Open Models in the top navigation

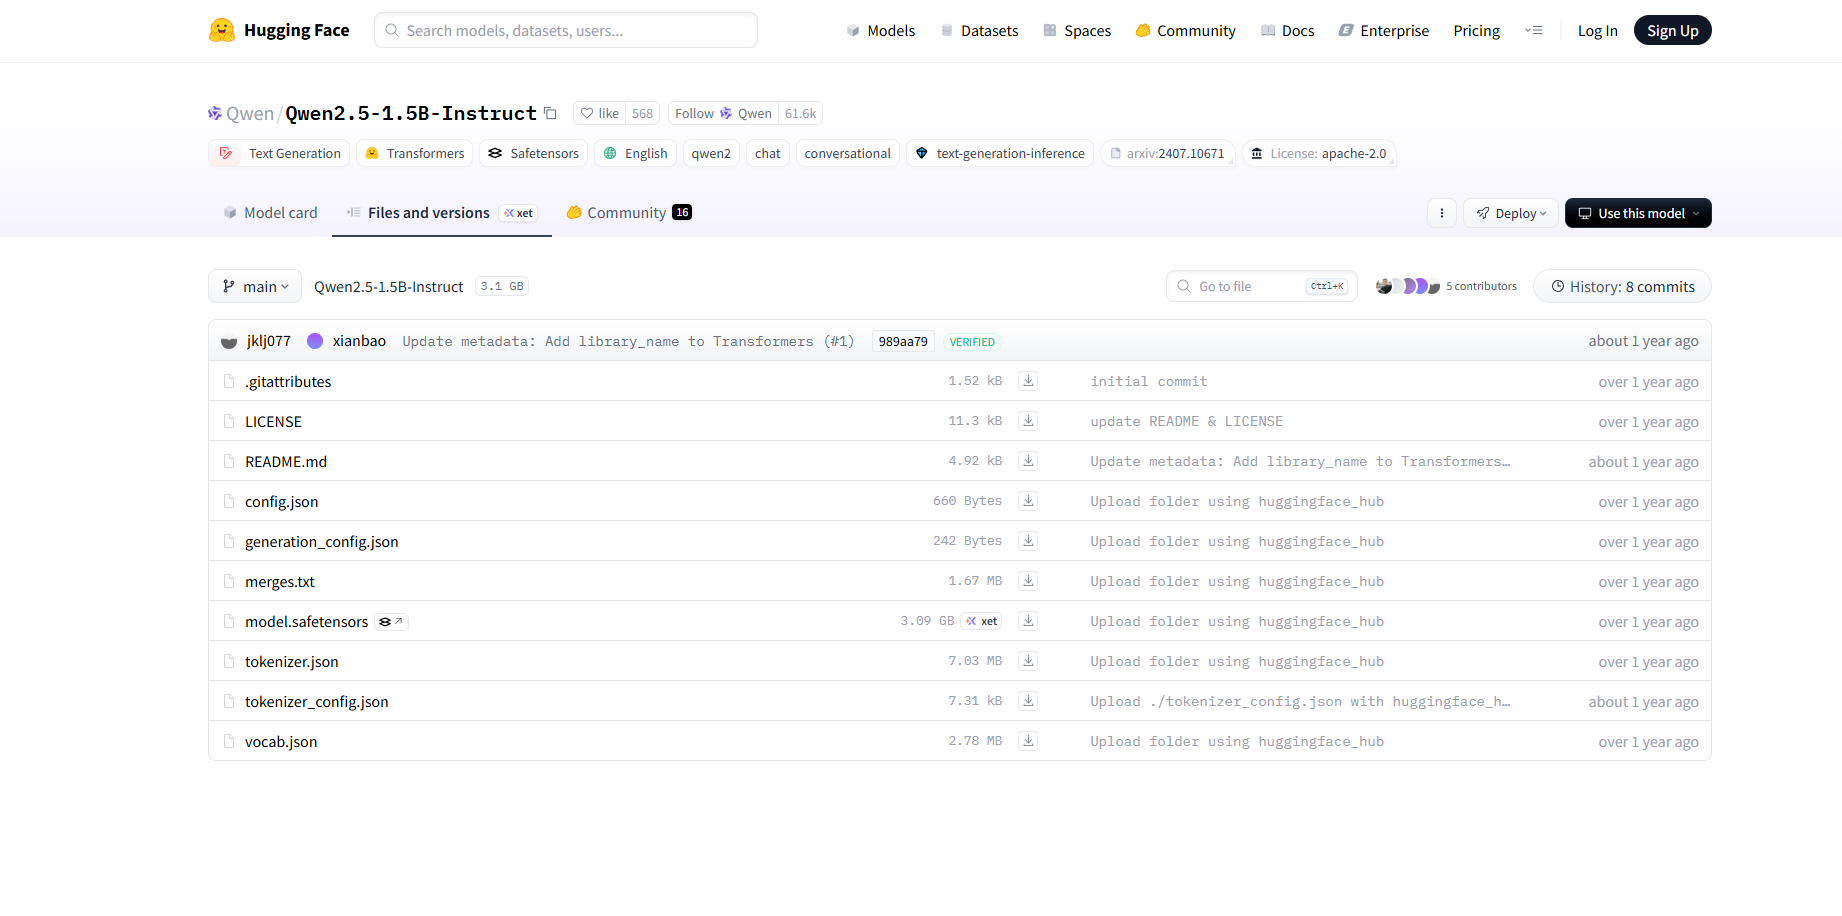(880, 31)
